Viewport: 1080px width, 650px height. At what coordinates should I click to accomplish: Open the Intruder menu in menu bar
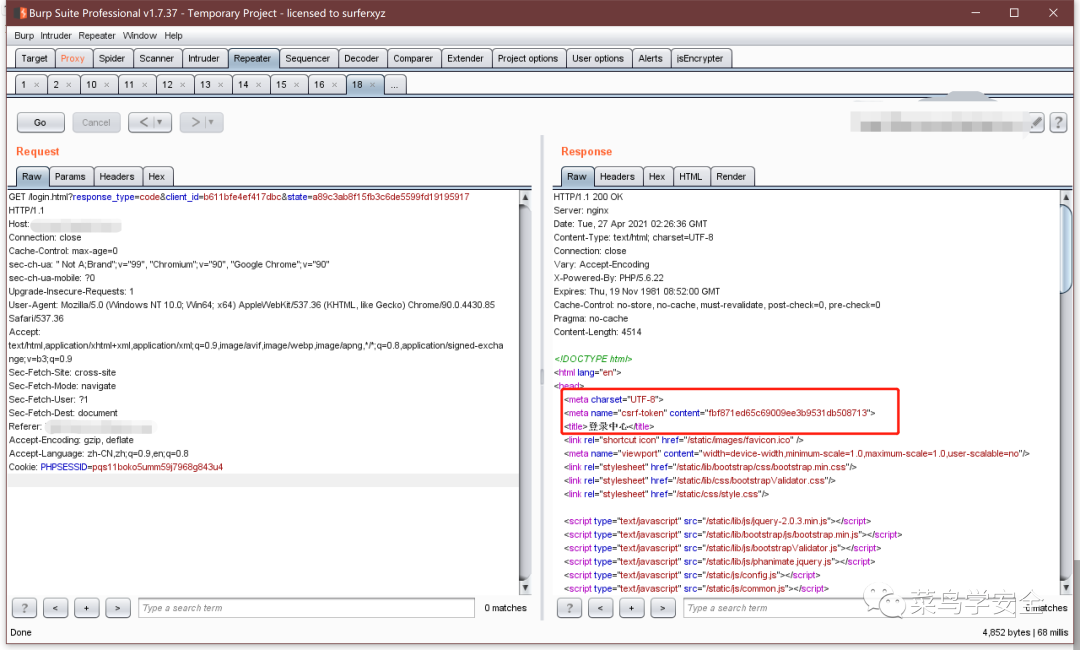click(56, 35)
